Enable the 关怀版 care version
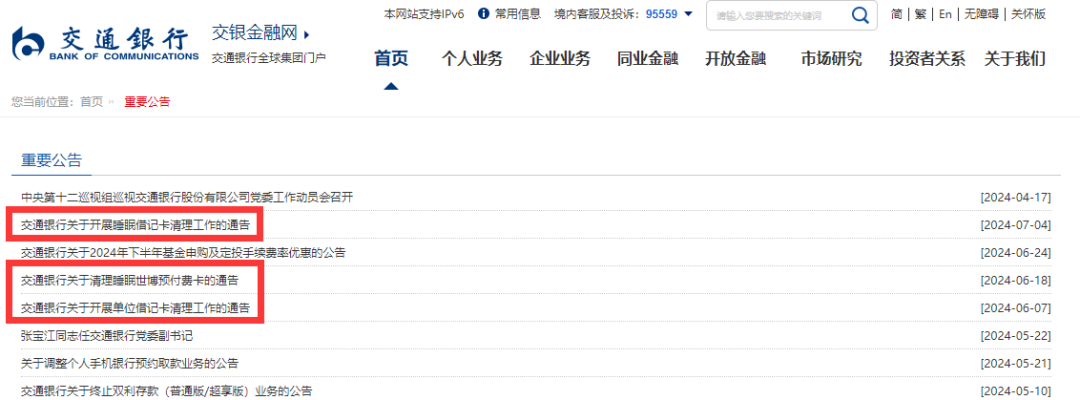1080x400 pixels. click(1028, 14)
